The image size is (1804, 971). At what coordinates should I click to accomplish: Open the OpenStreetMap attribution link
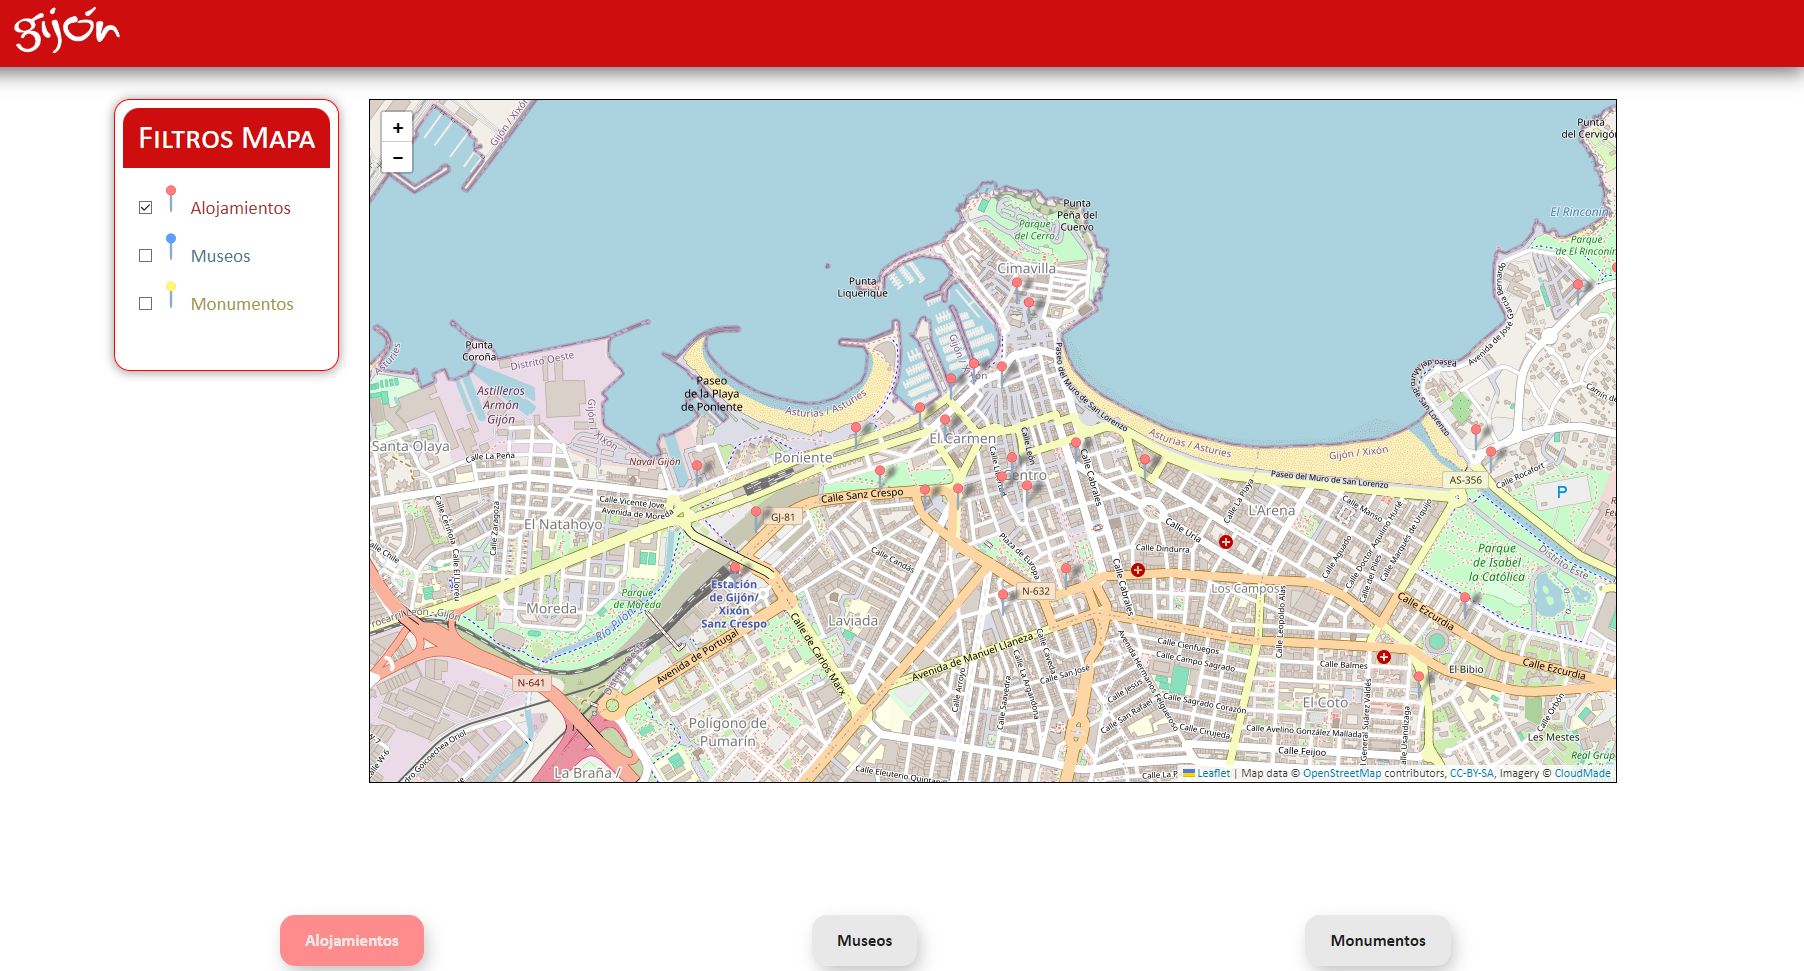1341,773
